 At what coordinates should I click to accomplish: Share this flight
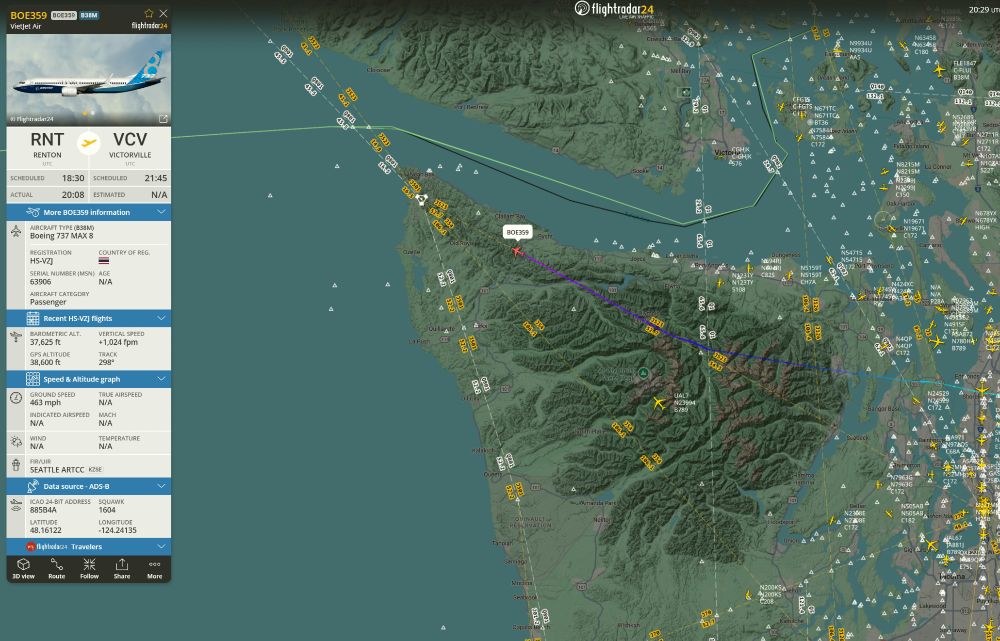(x=122, y=568)
